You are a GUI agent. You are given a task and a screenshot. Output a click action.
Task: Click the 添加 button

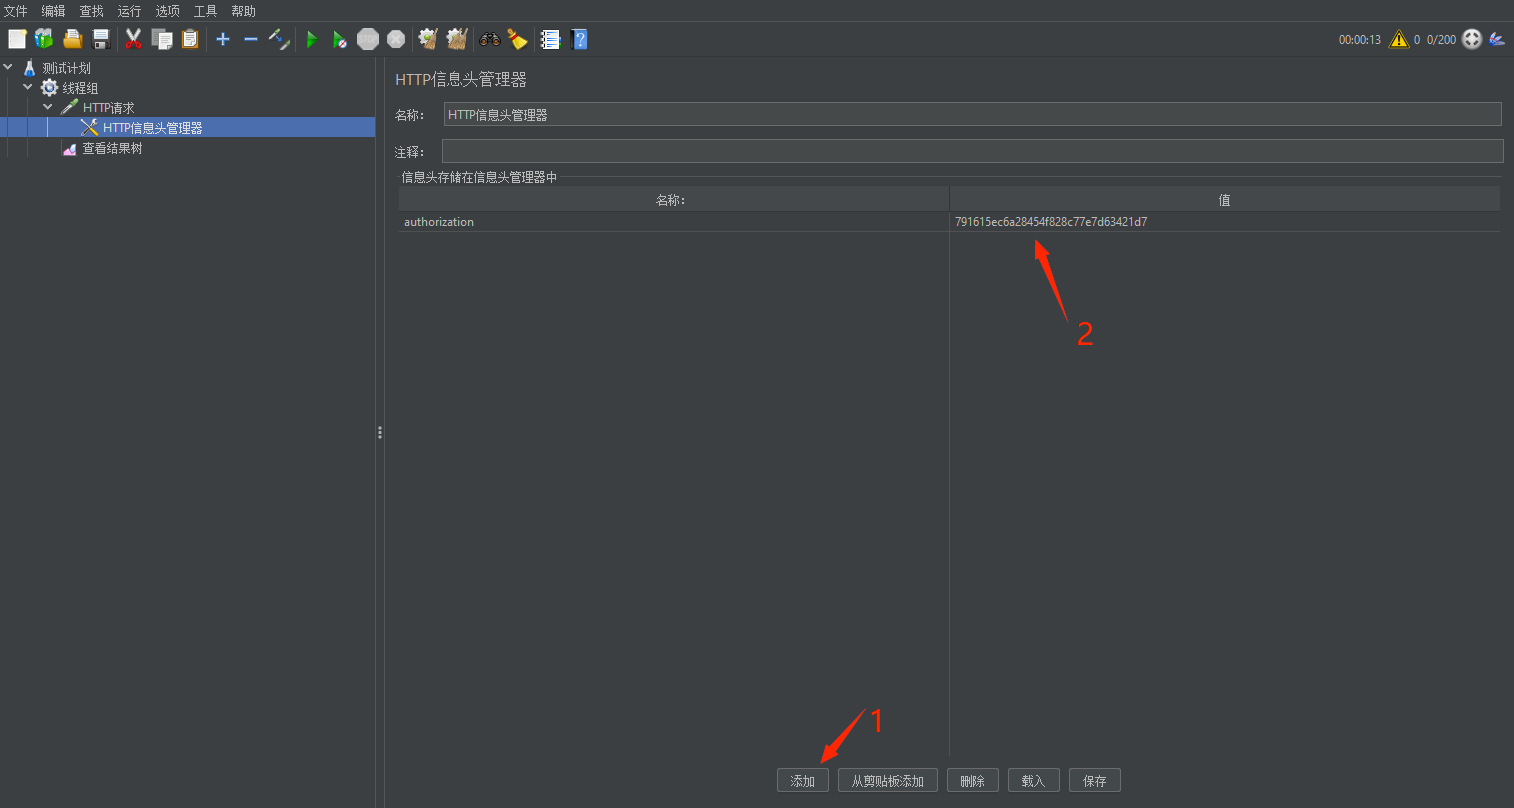pyautogui.click(x=803, y=781)
